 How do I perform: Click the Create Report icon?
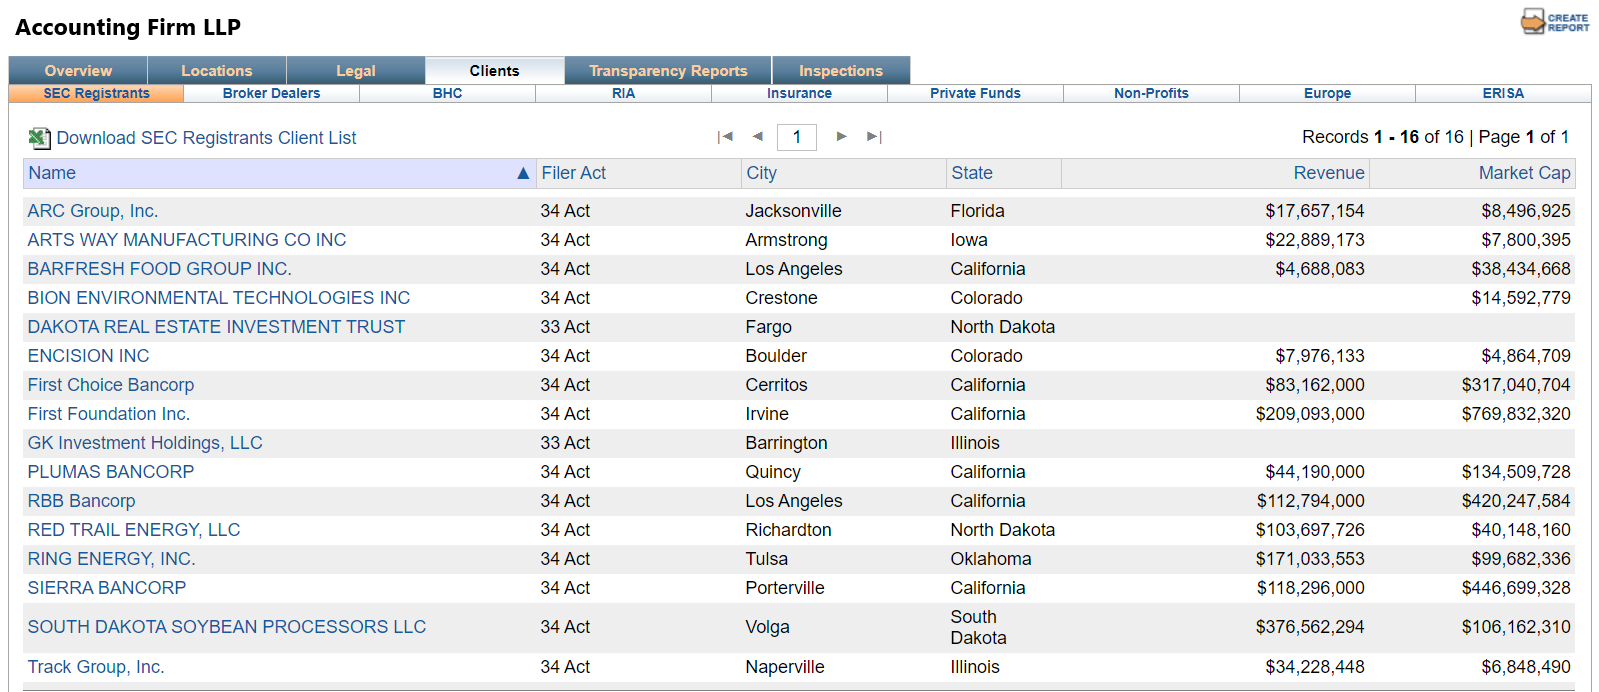[1555, 22]
